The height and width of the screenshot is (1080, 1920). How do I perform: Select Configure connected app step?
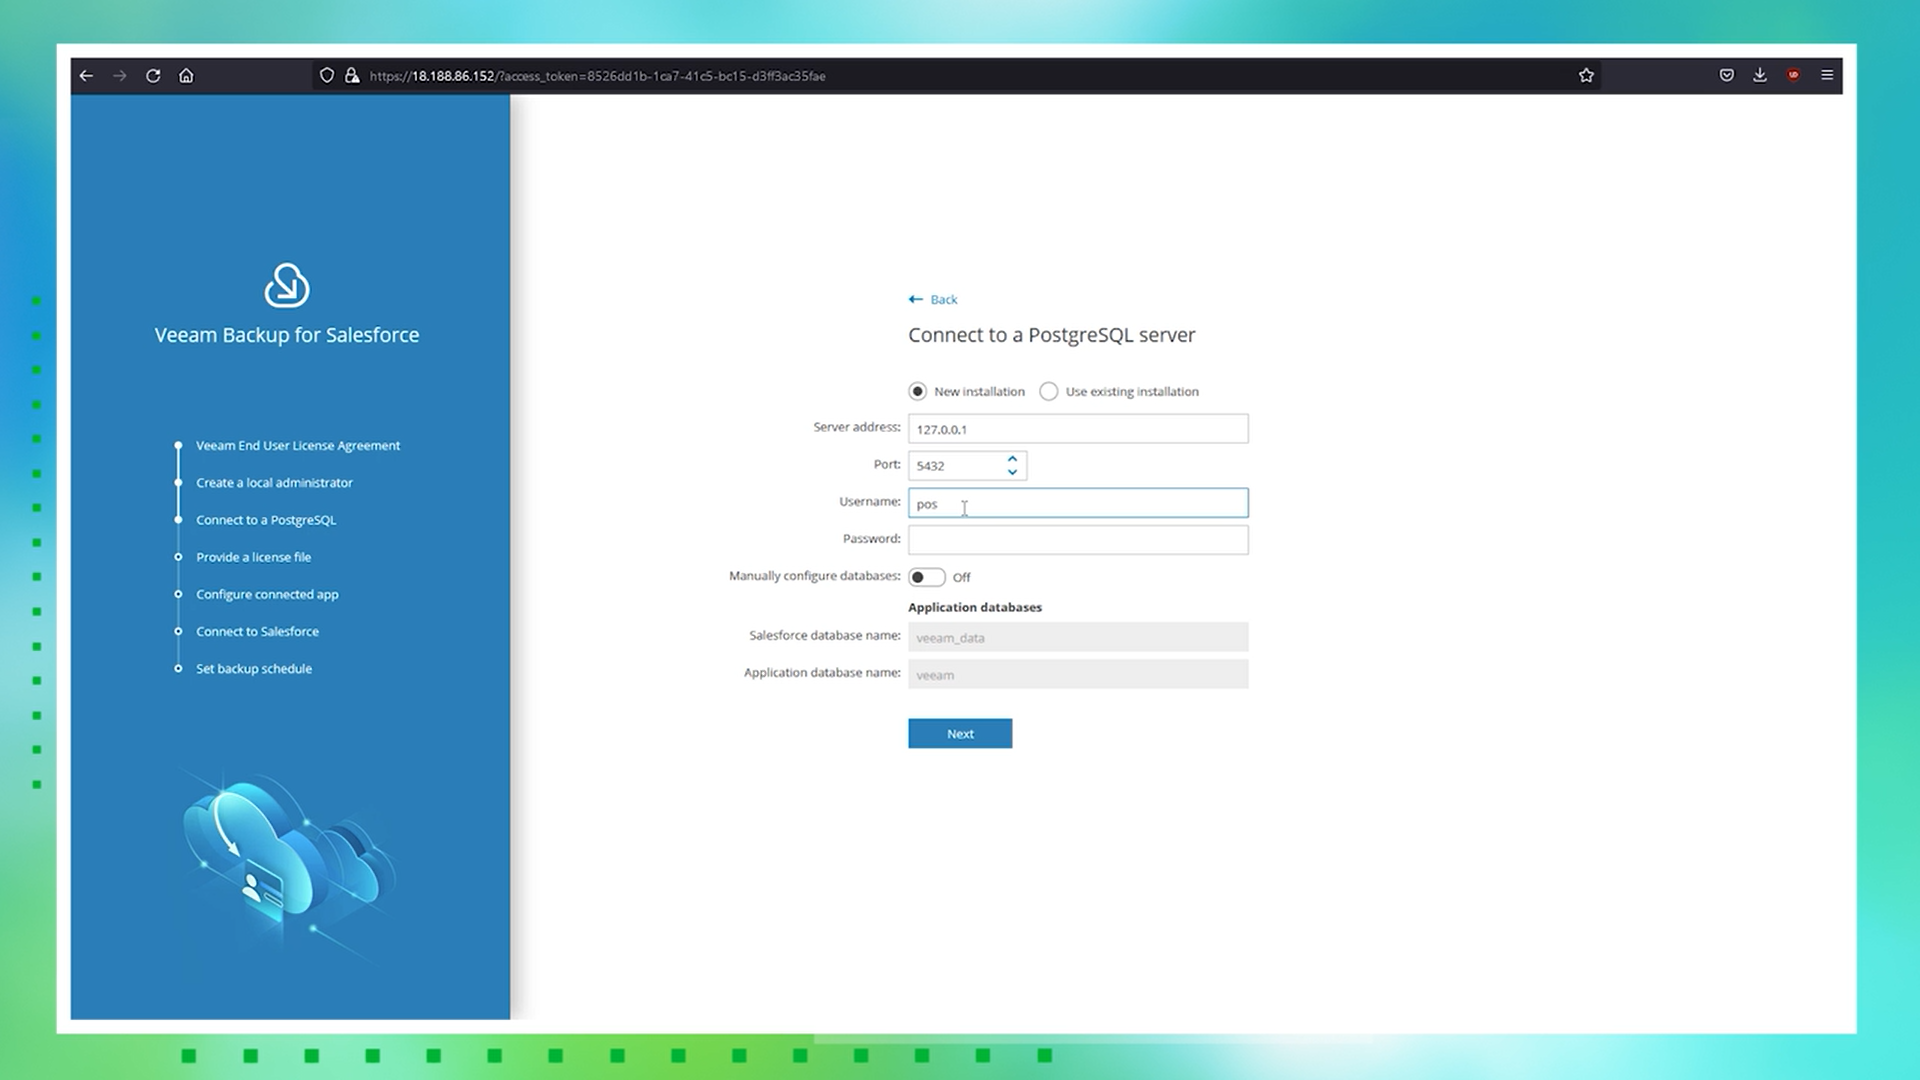point(267,594)
